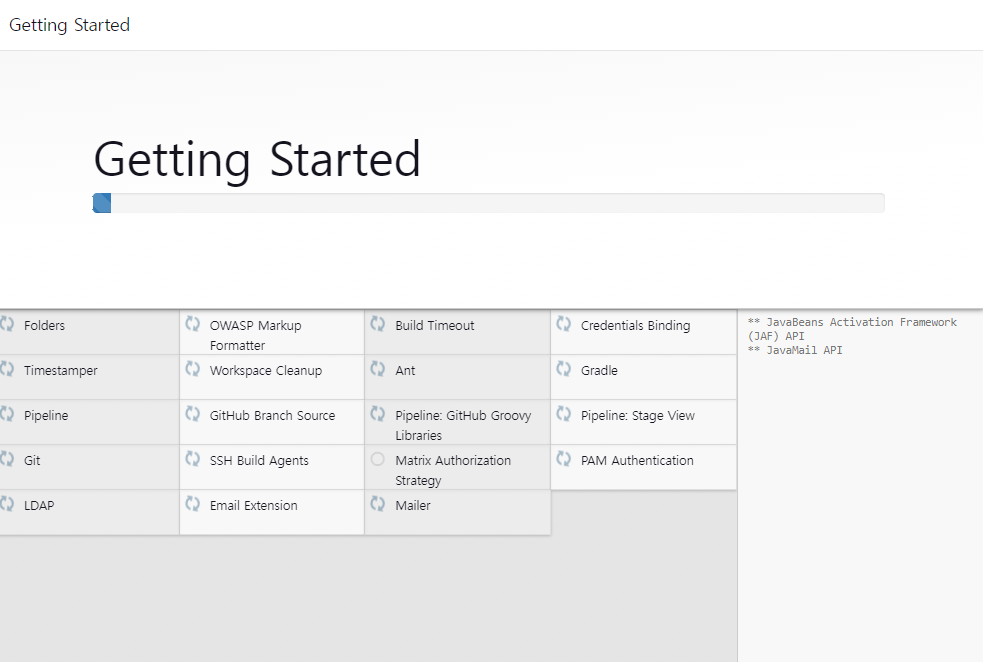Select the Pipeline: Stage View label
This screenshot has width=983, height=662.
pos(638,416)
